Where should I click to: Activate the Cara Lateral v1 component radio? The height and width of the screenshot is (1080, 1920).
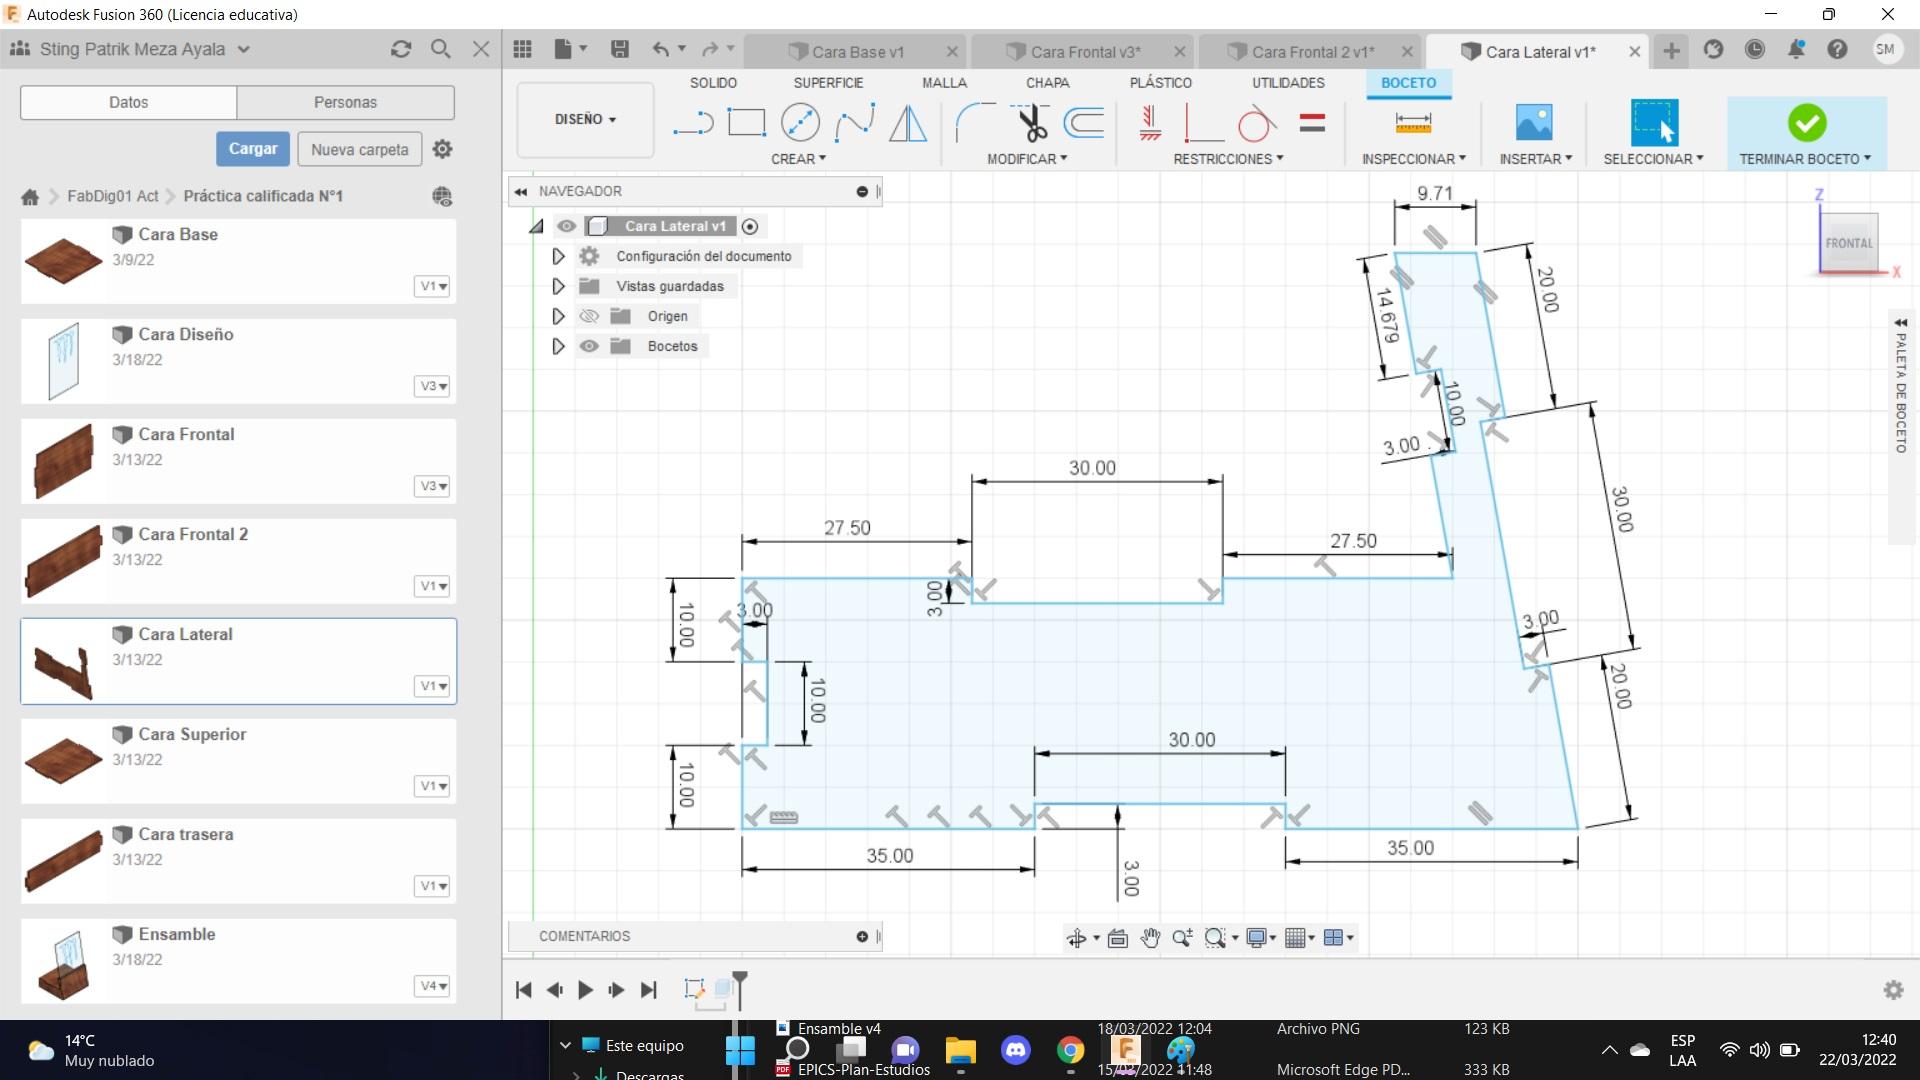coord(750,227)
